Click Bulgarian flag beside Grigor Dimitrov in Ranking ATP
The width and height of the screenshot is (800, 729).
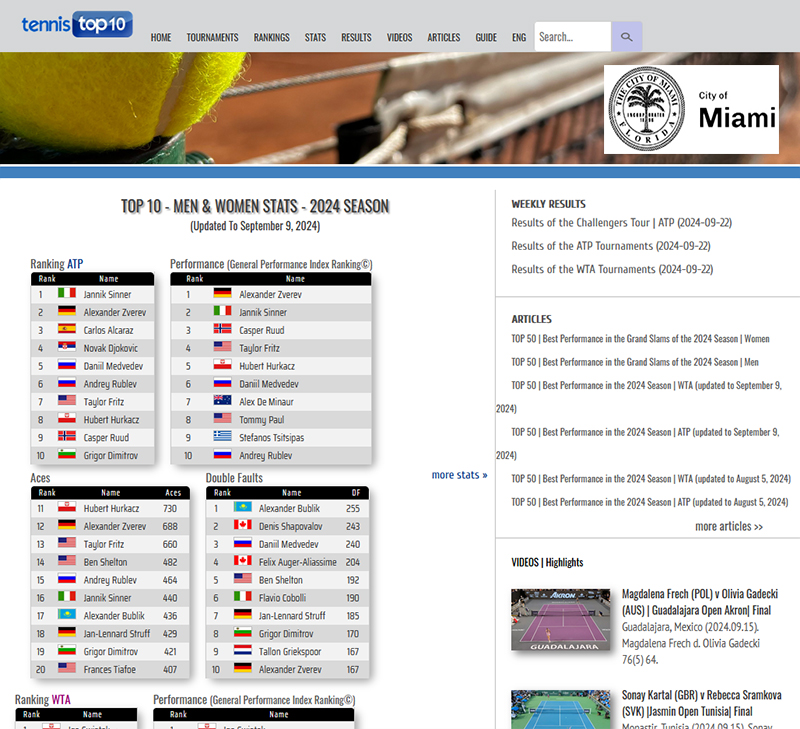67,454
